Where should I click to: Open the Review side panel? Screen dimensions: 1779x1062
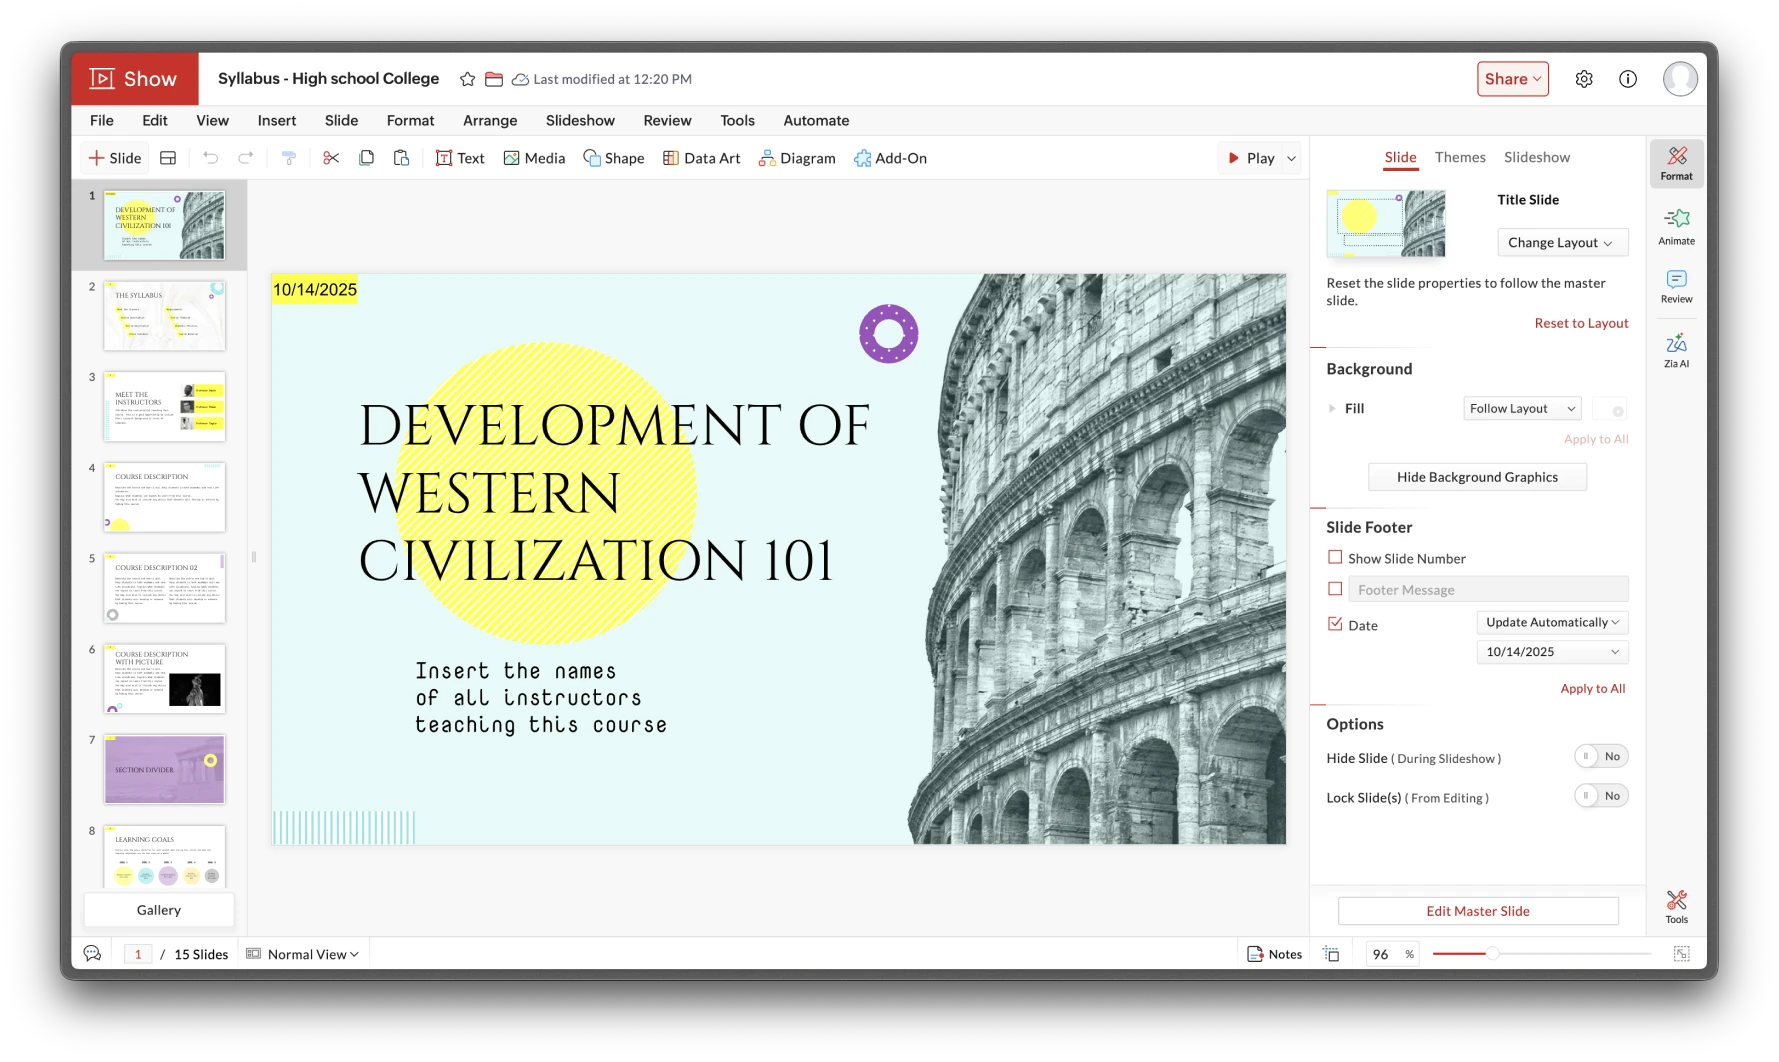1676,285
